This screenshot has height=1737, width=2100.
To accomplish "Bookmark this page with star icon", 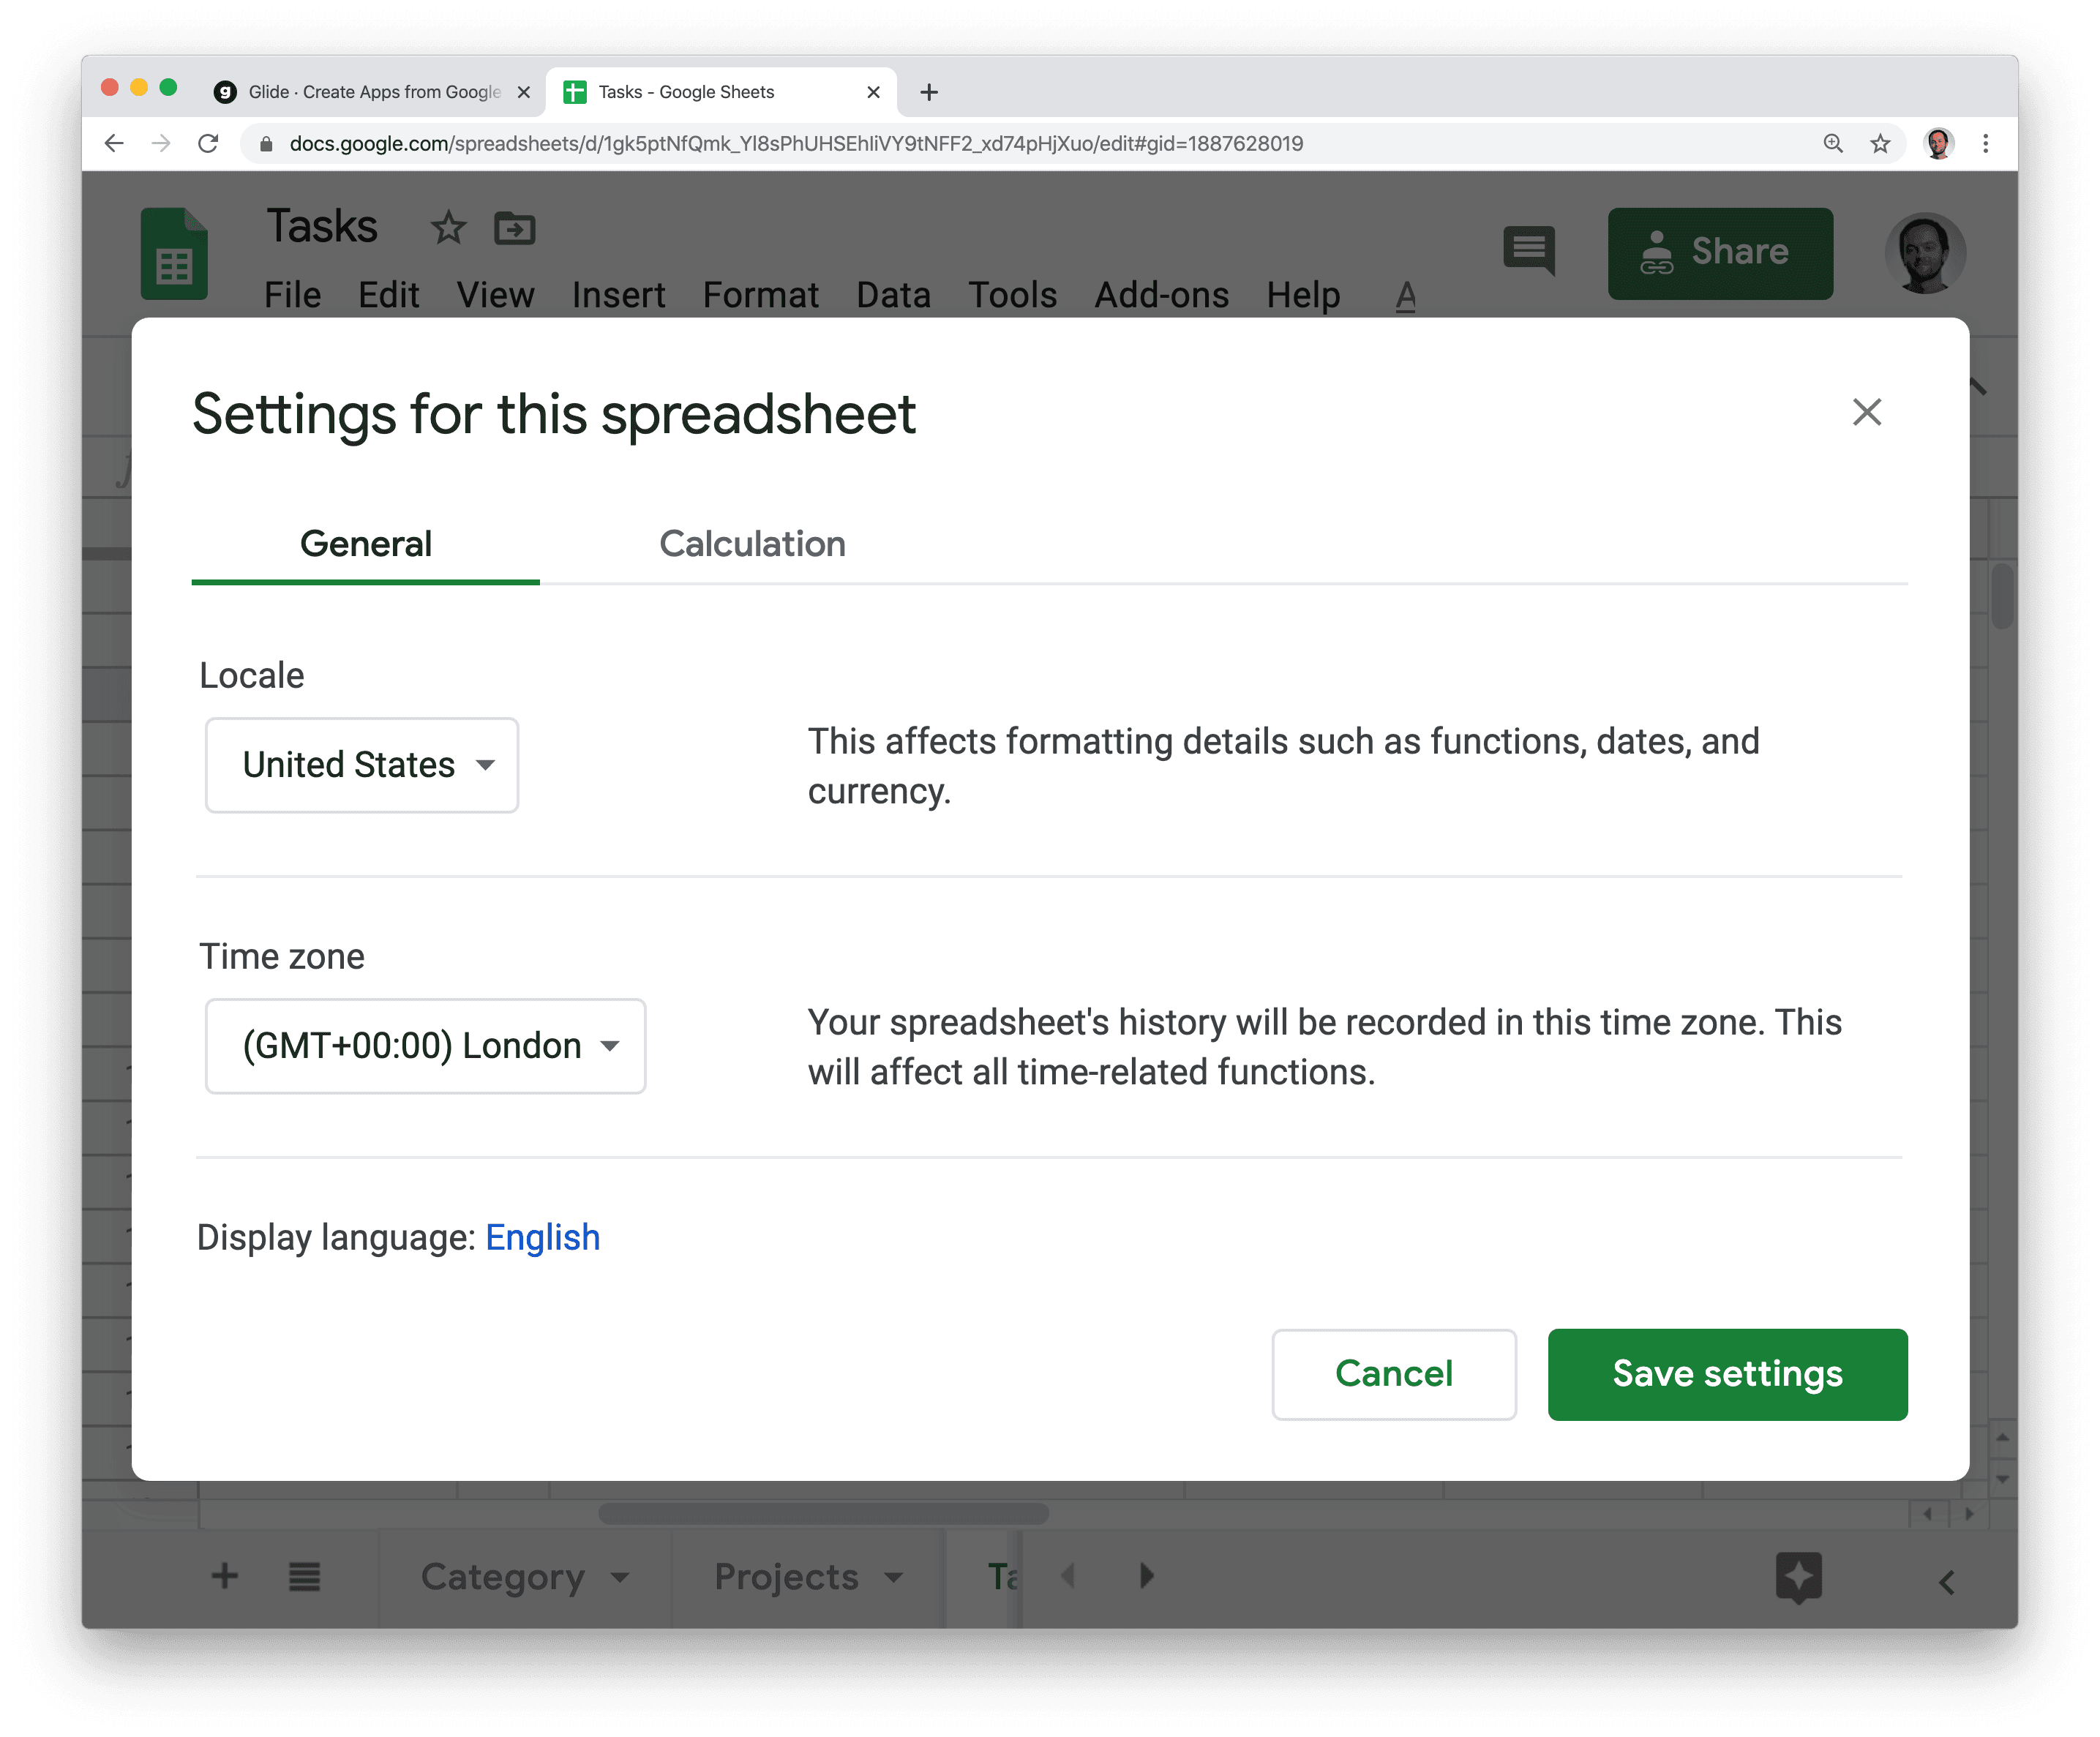I will (x=1880, y=144).
